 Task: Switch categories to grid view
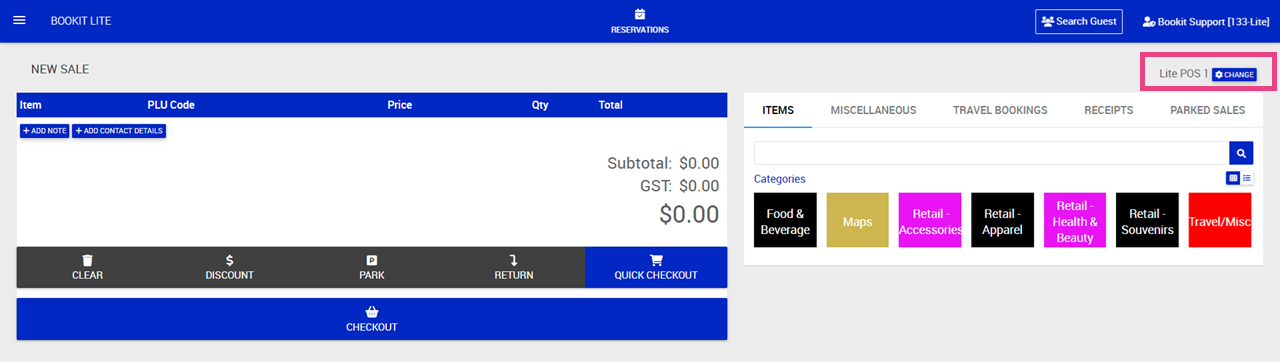(x=1233, y=178)
